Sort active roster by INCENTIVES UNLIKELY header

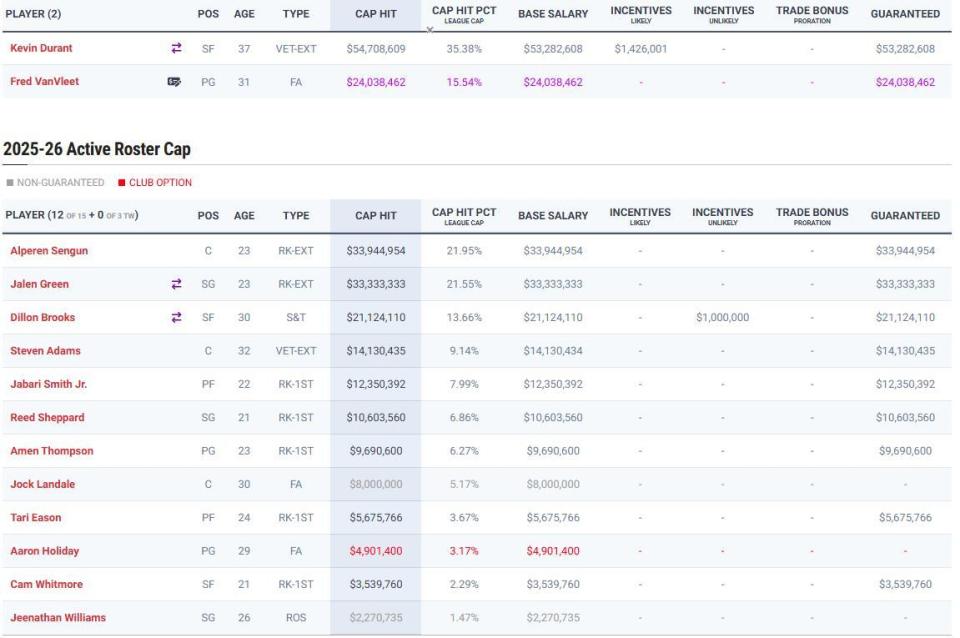click(722, 216)
